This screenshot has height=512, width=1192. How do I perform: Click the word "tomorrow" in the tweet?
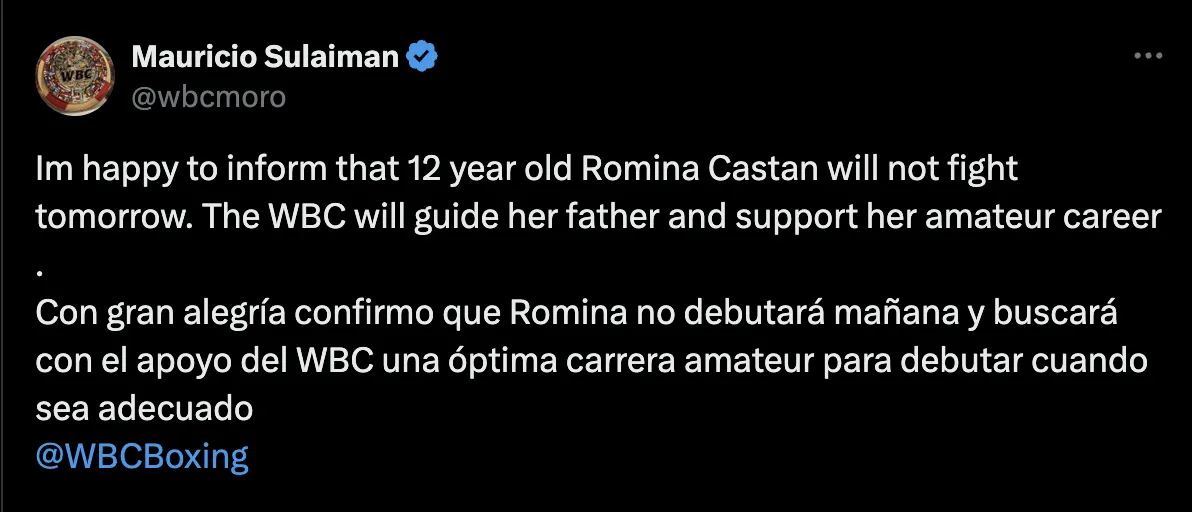[109, 218]
